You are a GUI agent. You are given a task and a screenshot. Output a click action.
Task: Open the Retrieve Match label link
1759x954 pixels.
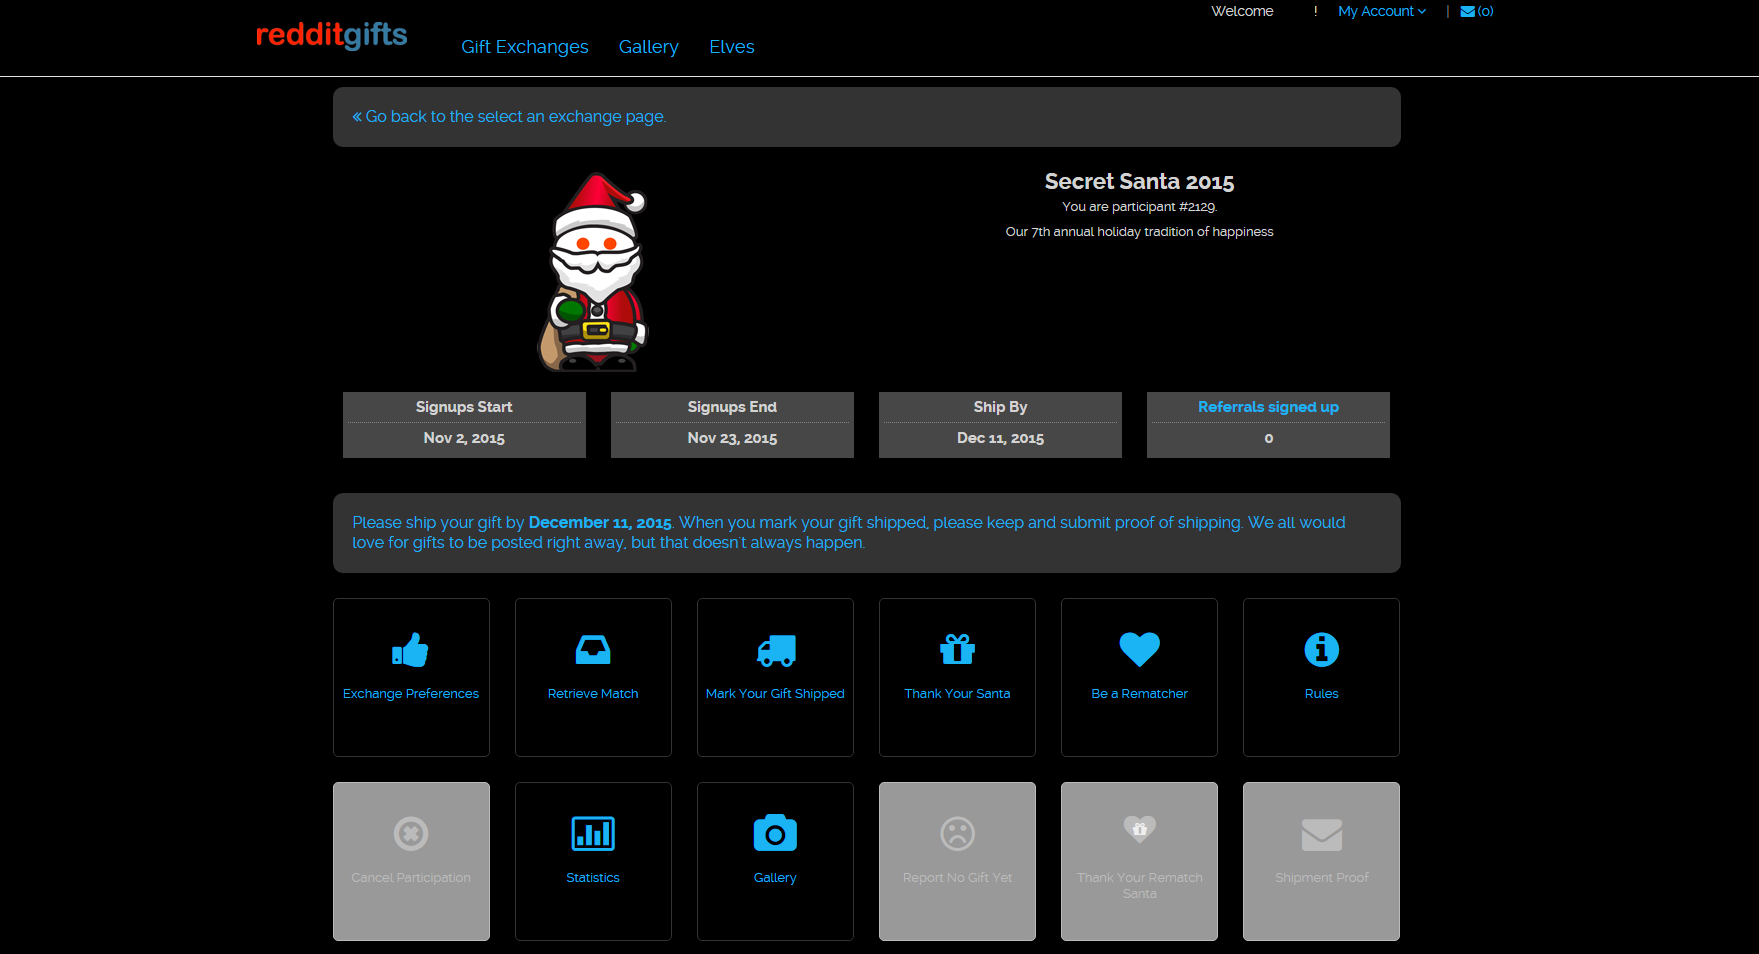click(593, 694)
